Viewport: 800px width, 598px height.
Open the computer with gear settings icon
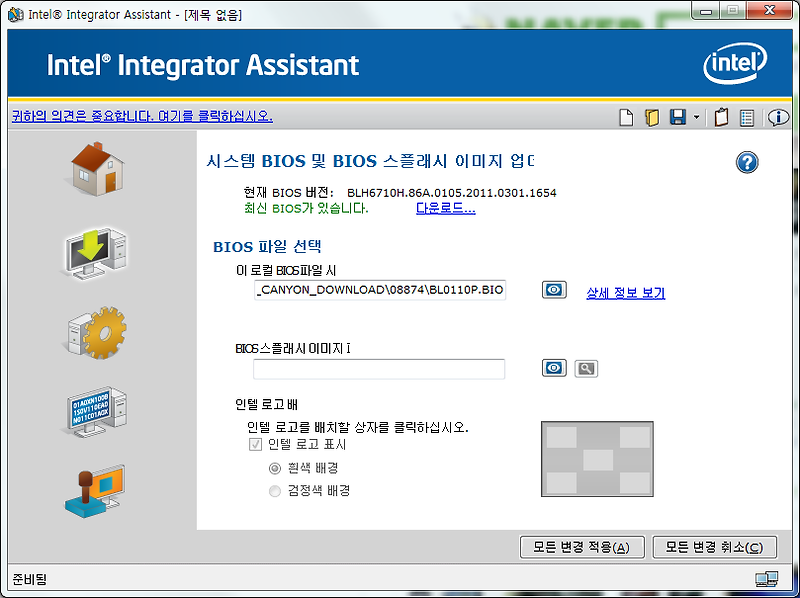click(97, 333)
